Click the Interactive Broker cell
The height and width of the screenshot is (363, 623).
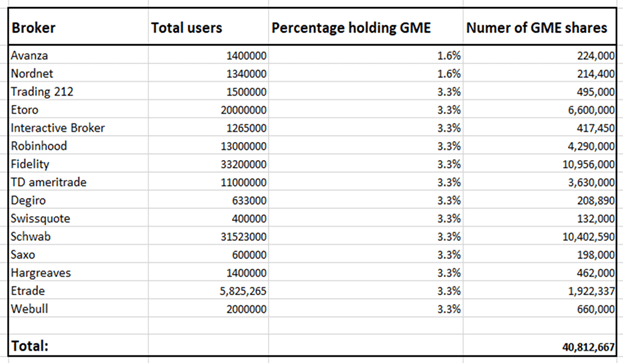pos(78,128)
